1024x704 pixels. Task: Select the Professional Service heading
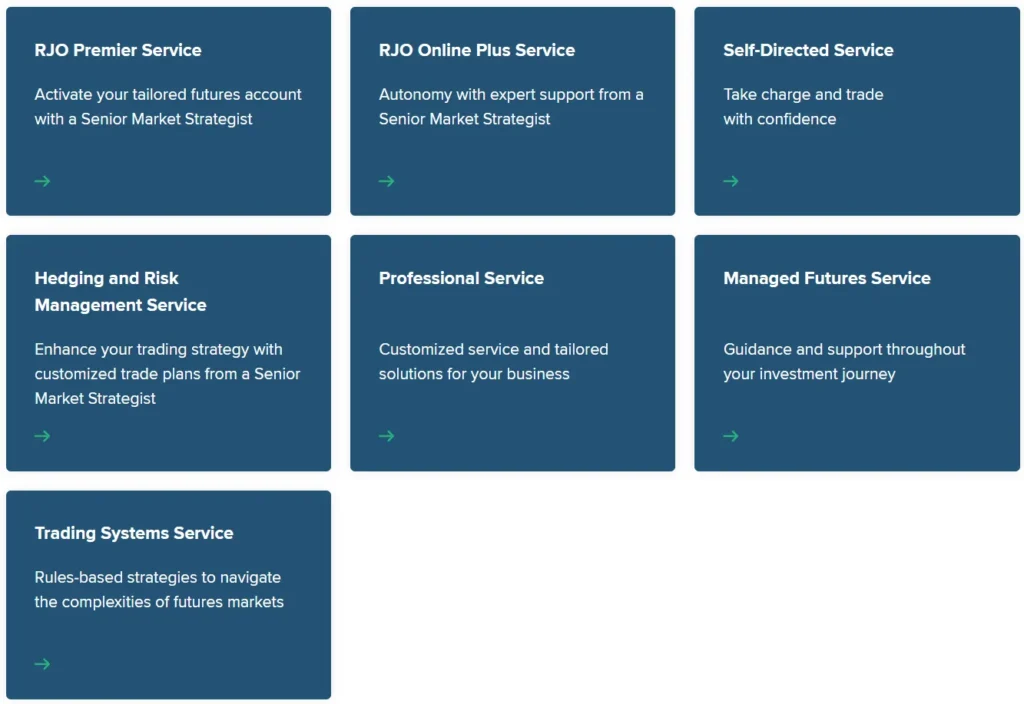click(x=461, y=278)
